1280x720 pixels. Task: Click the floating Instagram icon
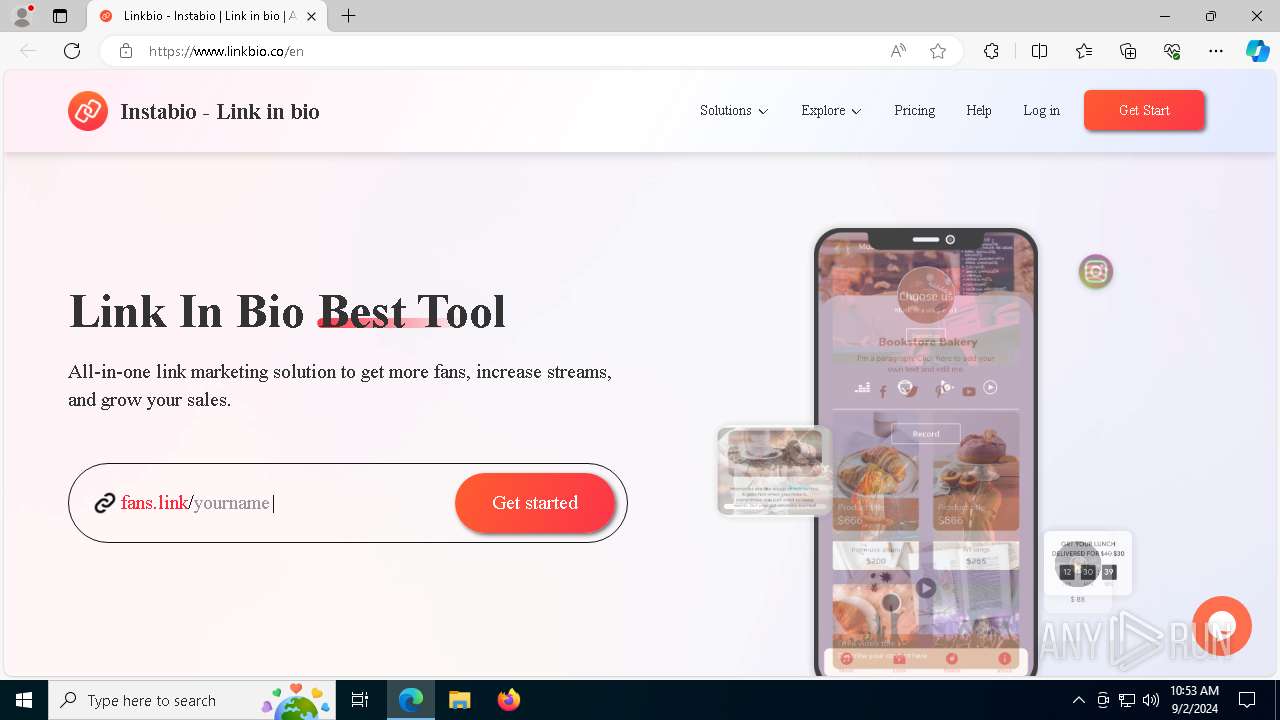point(1096,272)
